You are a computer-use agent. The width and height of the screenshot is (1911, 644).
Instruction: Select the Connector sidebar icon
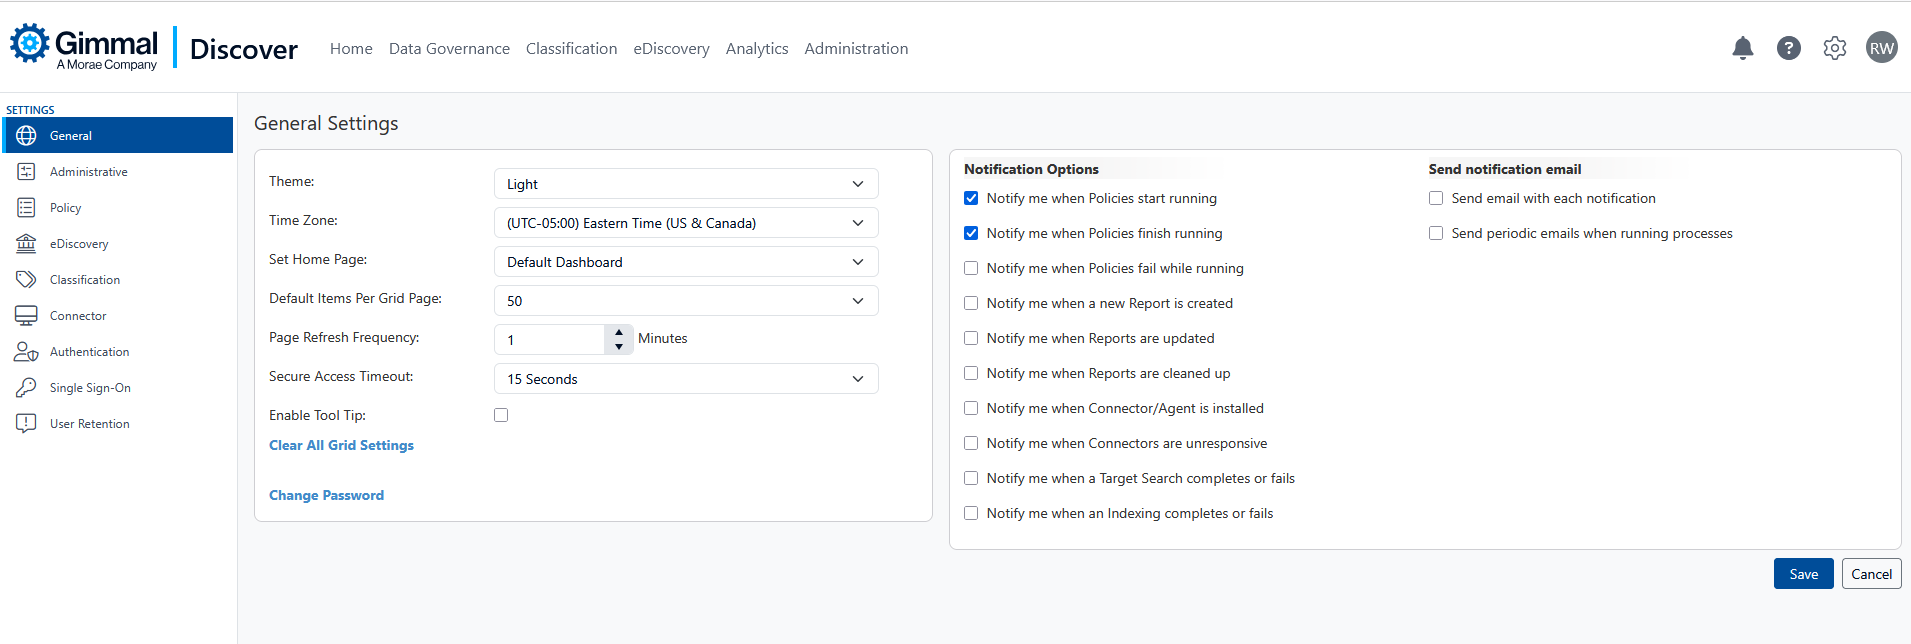(x=27, y=316)
